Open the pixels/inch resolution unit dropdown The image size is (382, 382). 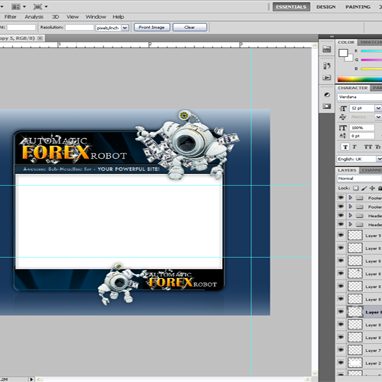(125, 28)
